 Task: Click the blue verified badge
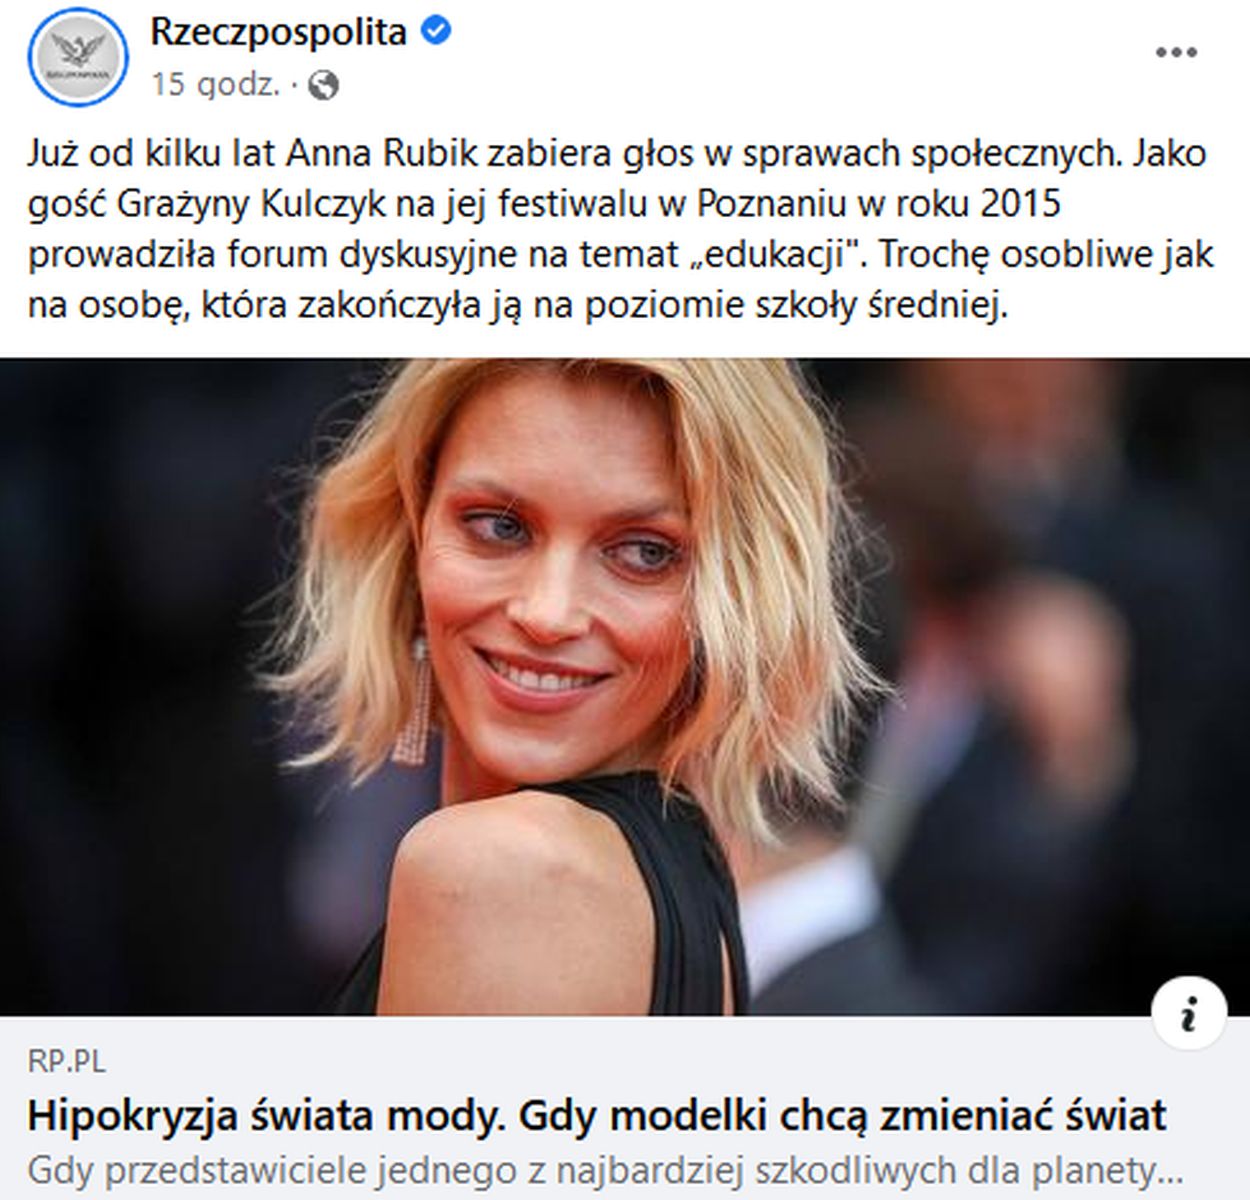(435, 32)
